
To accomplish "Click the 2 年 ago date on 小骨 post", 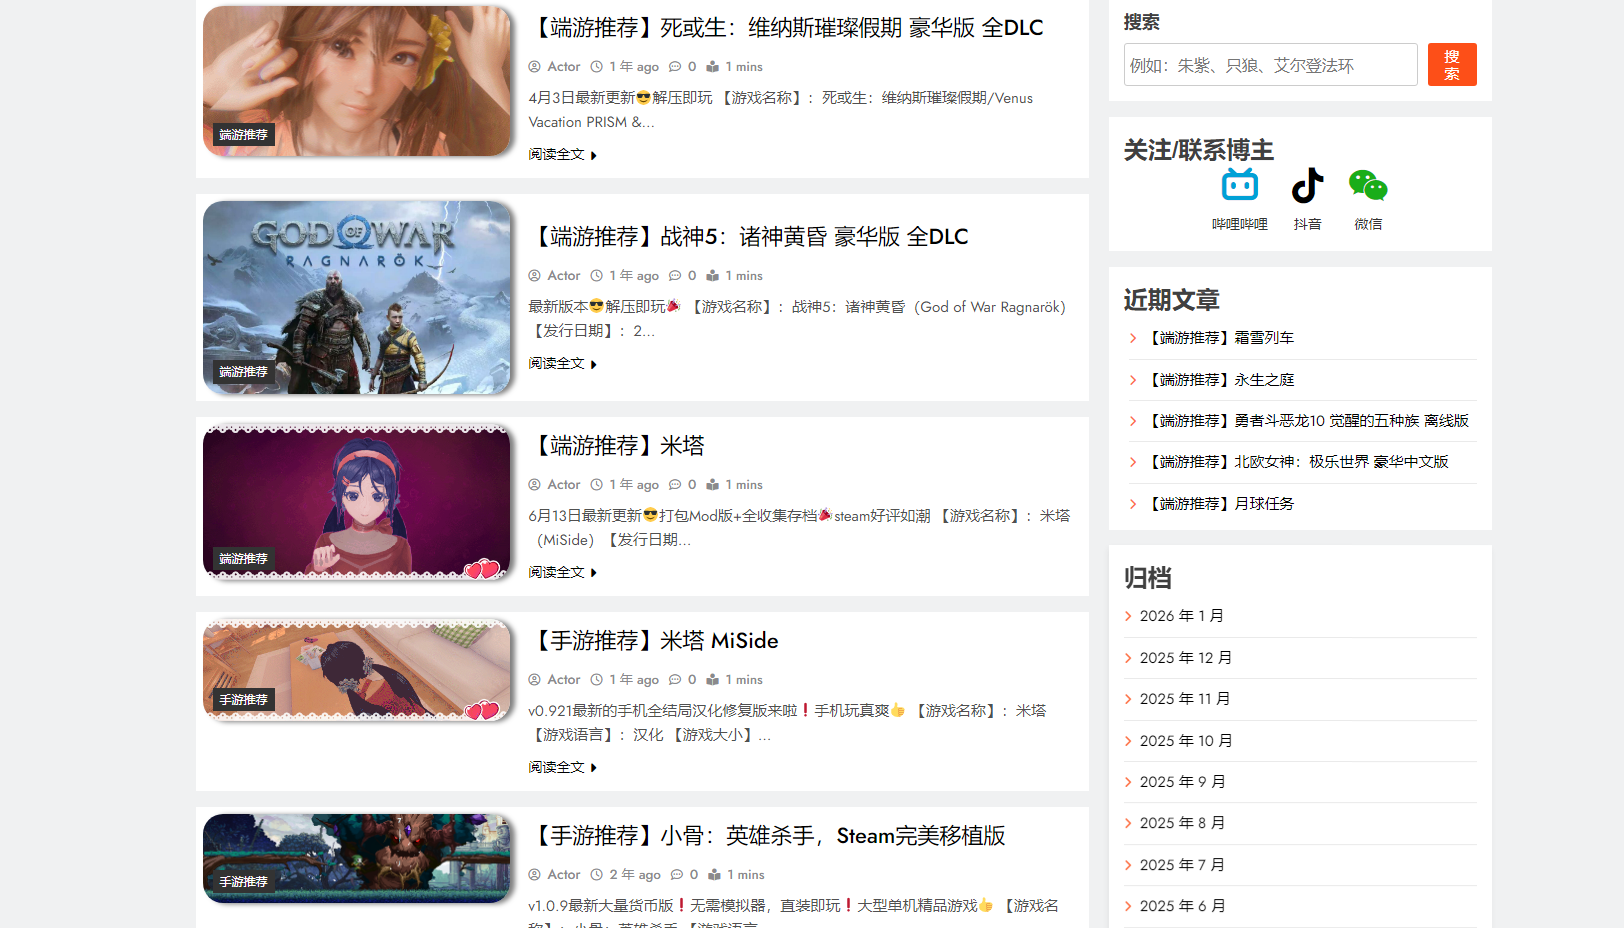I will [x=635, y=875].
